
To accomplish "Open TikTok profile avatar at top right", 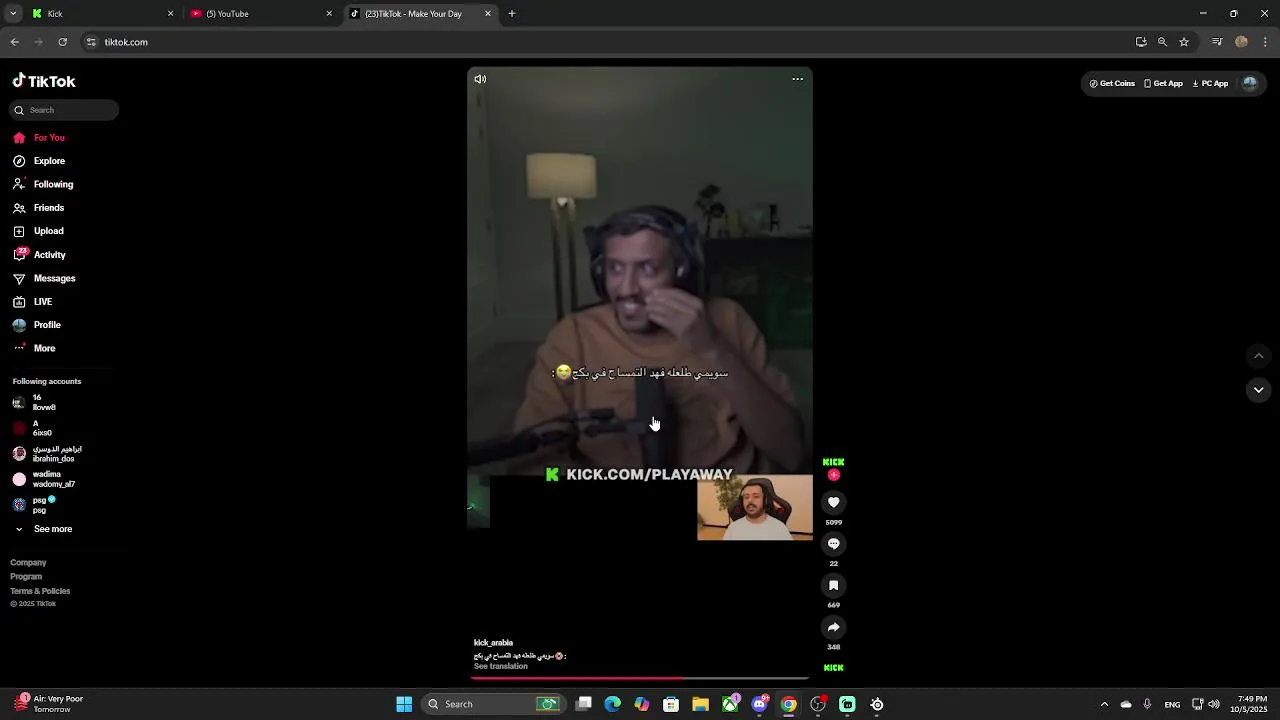I will [x=1250, y=84].
